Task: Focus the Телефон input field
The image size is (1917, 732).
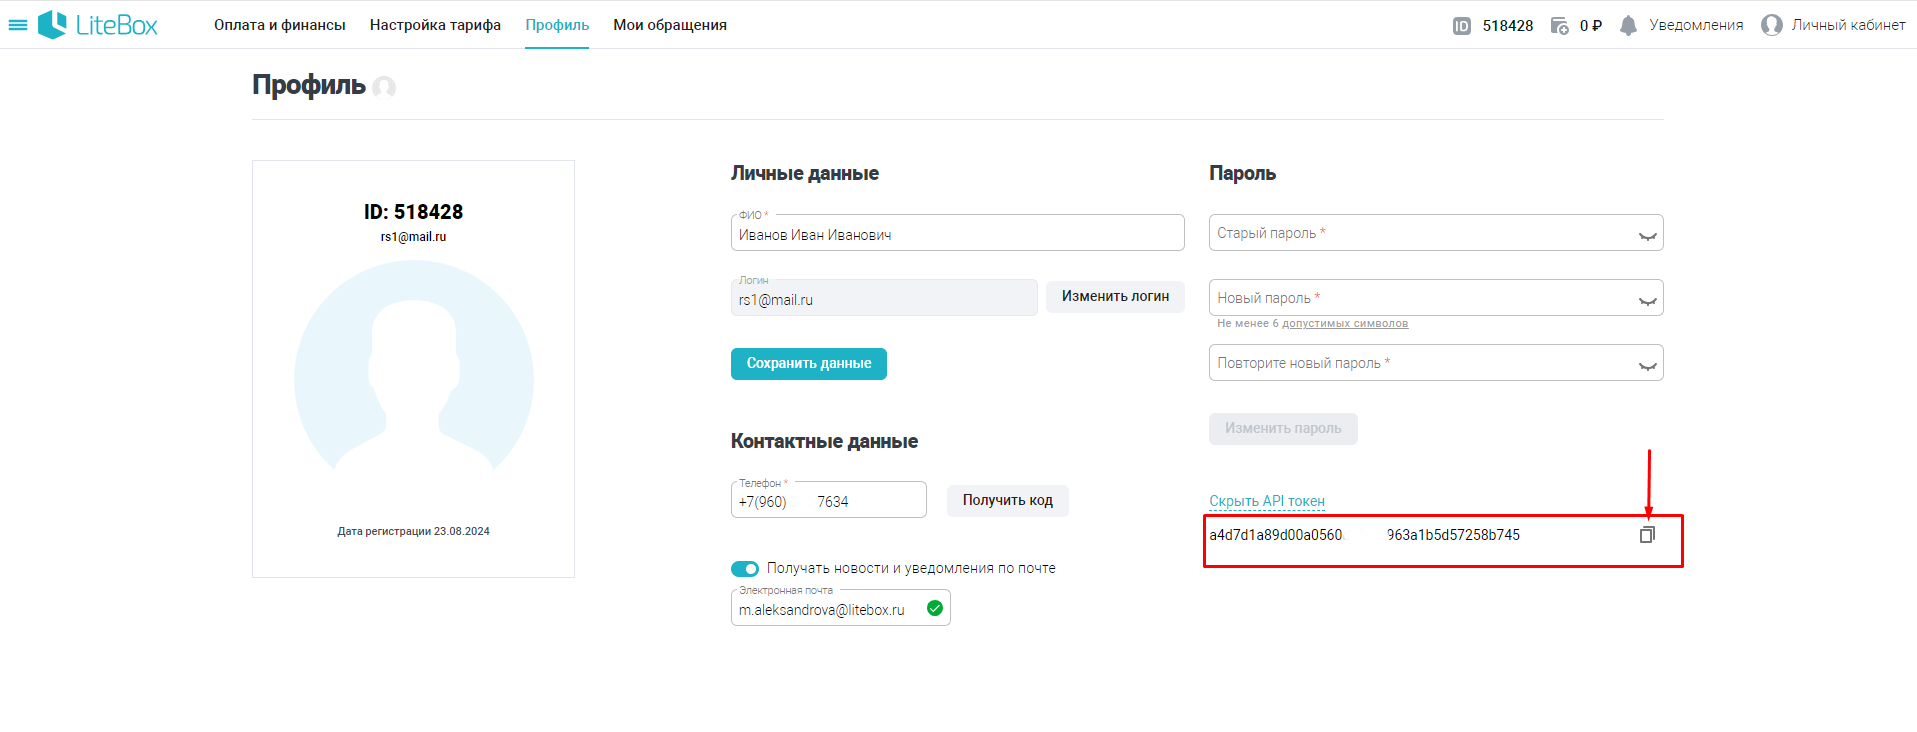Action: pyautogui.click(x=829, y=500)
